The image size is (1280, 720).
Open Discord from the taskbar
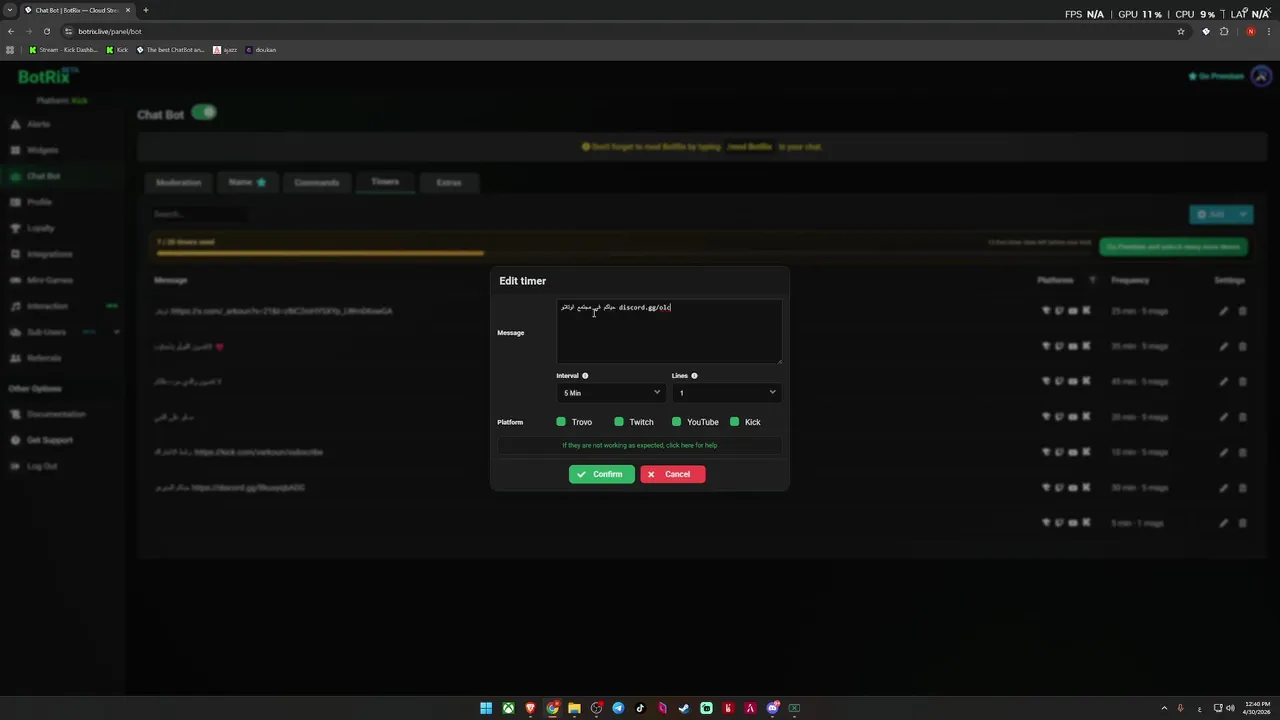(x=772, y=708)
